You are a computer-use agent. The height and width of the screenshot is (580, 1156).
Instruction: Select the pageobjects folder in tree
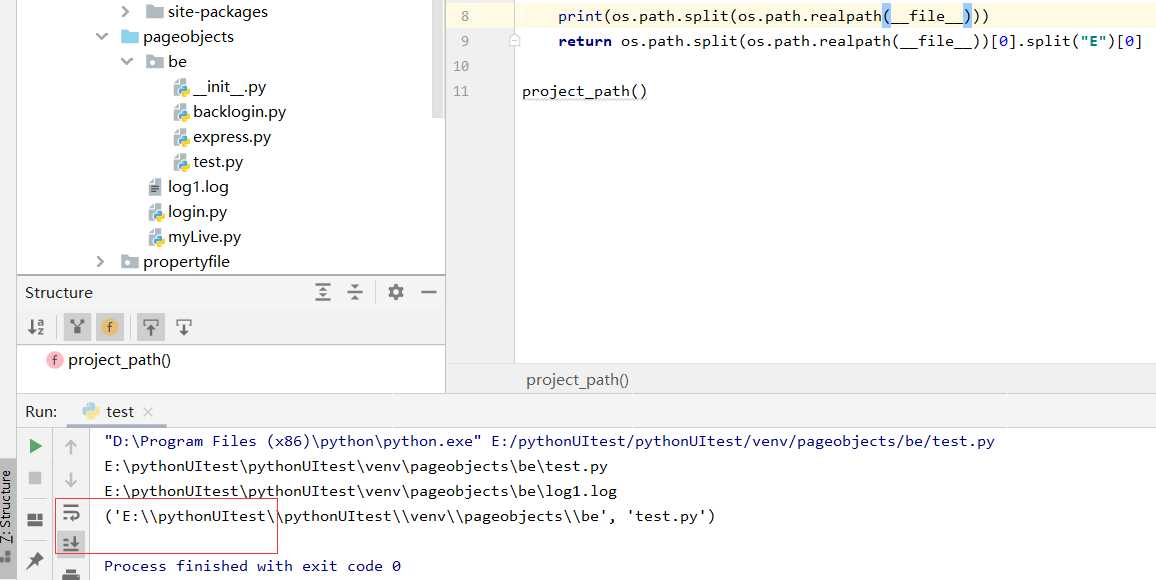[x=188, y=37]
